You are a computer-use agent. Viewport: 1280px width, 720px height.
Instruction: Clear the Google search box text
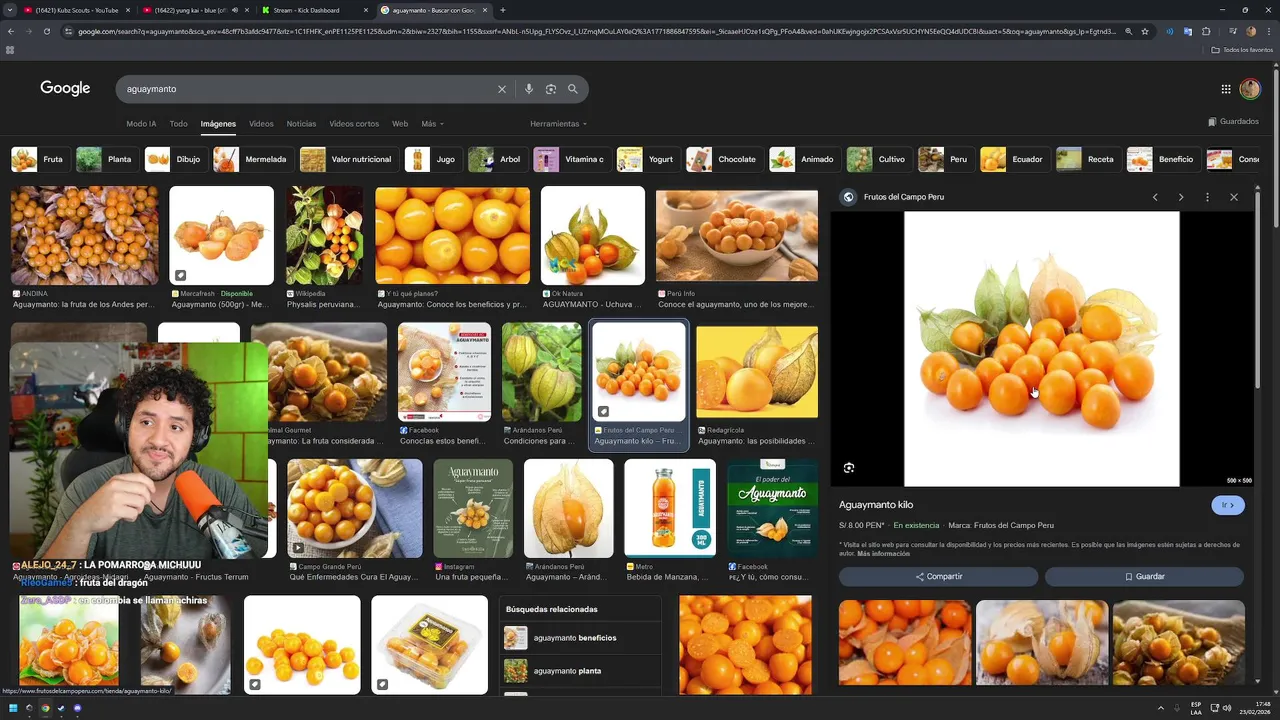pyautogui.click(x=502, y=89)
